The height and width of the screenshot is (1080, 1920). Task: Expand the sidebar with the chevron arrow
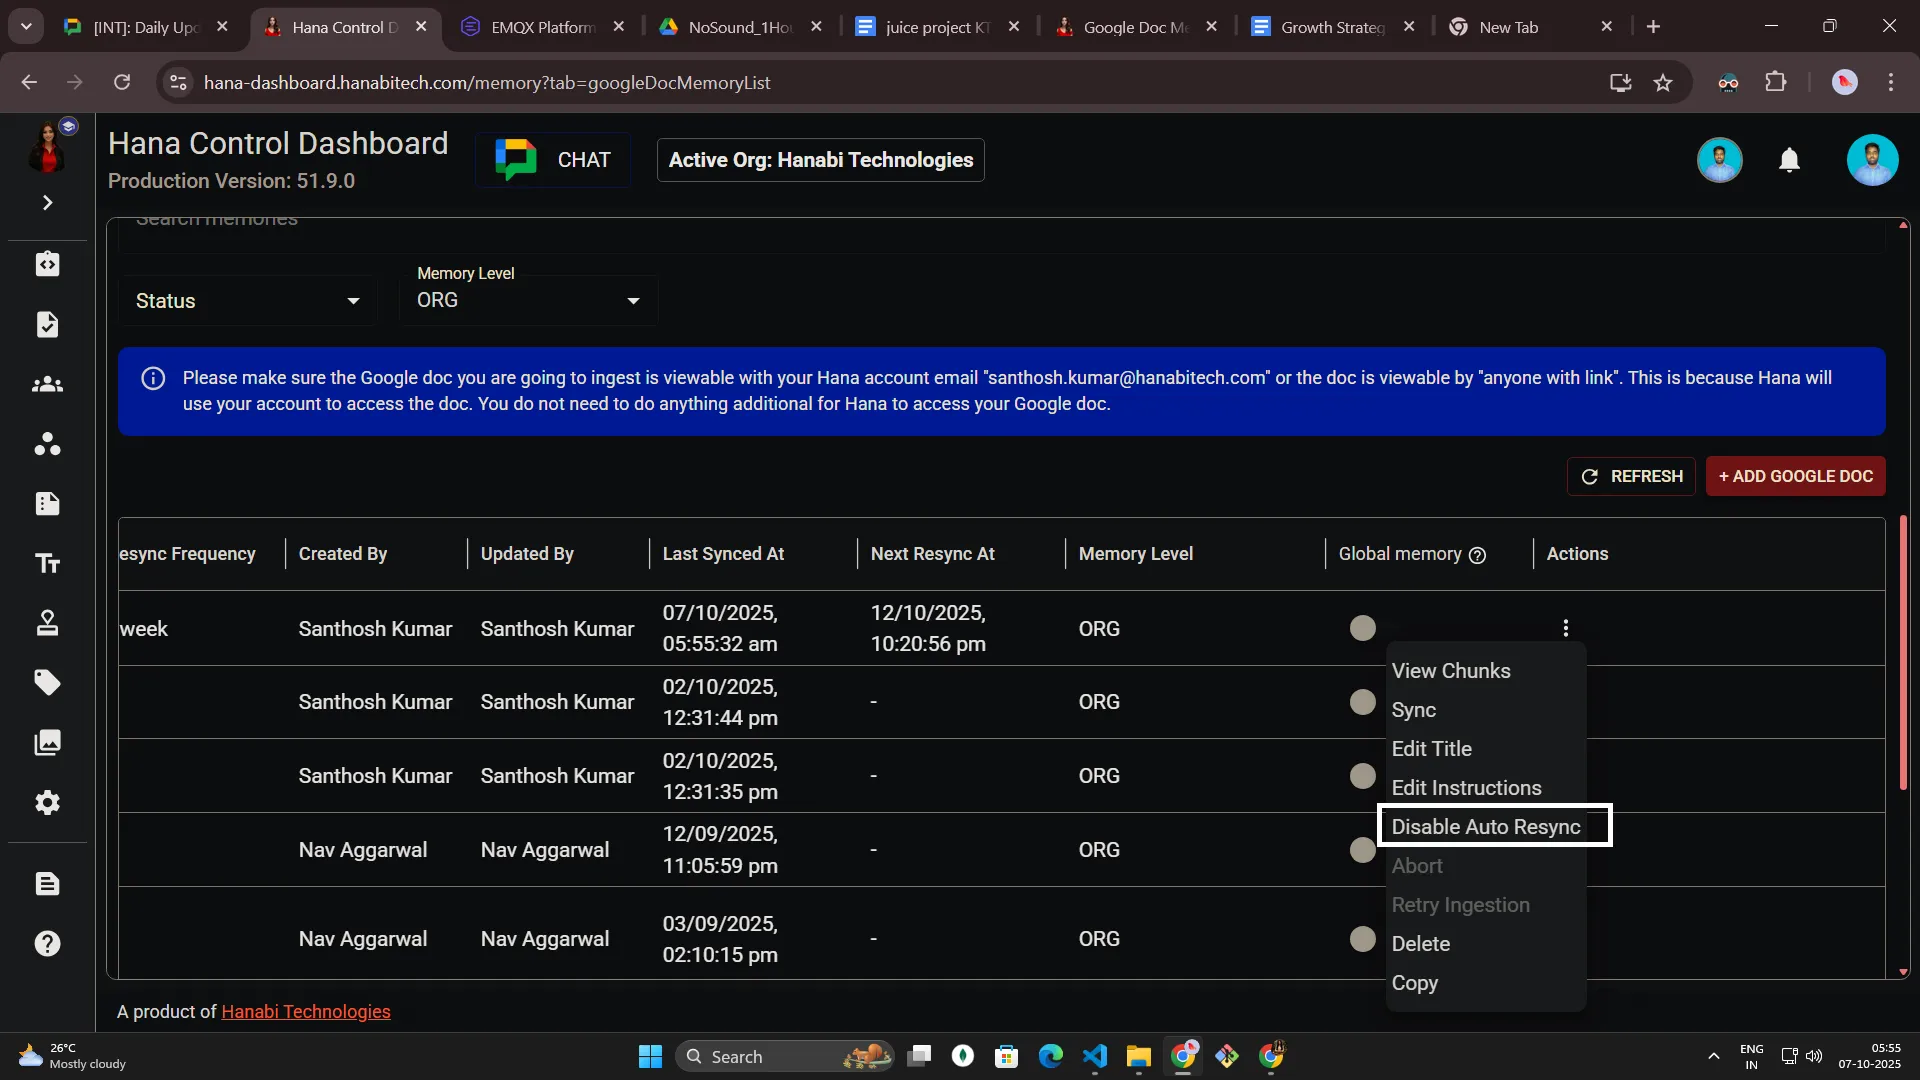[47, 202]
